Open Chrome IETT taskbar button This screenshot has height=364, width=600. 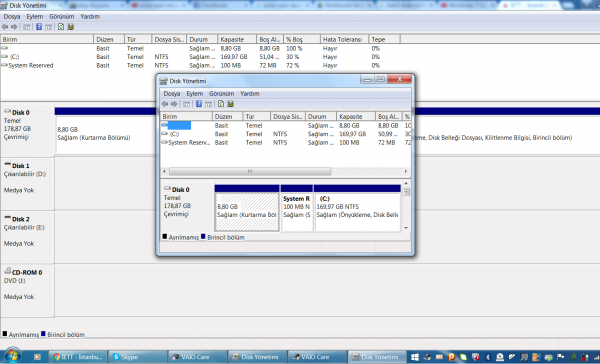pyautogui.click(x=78, y=357)
